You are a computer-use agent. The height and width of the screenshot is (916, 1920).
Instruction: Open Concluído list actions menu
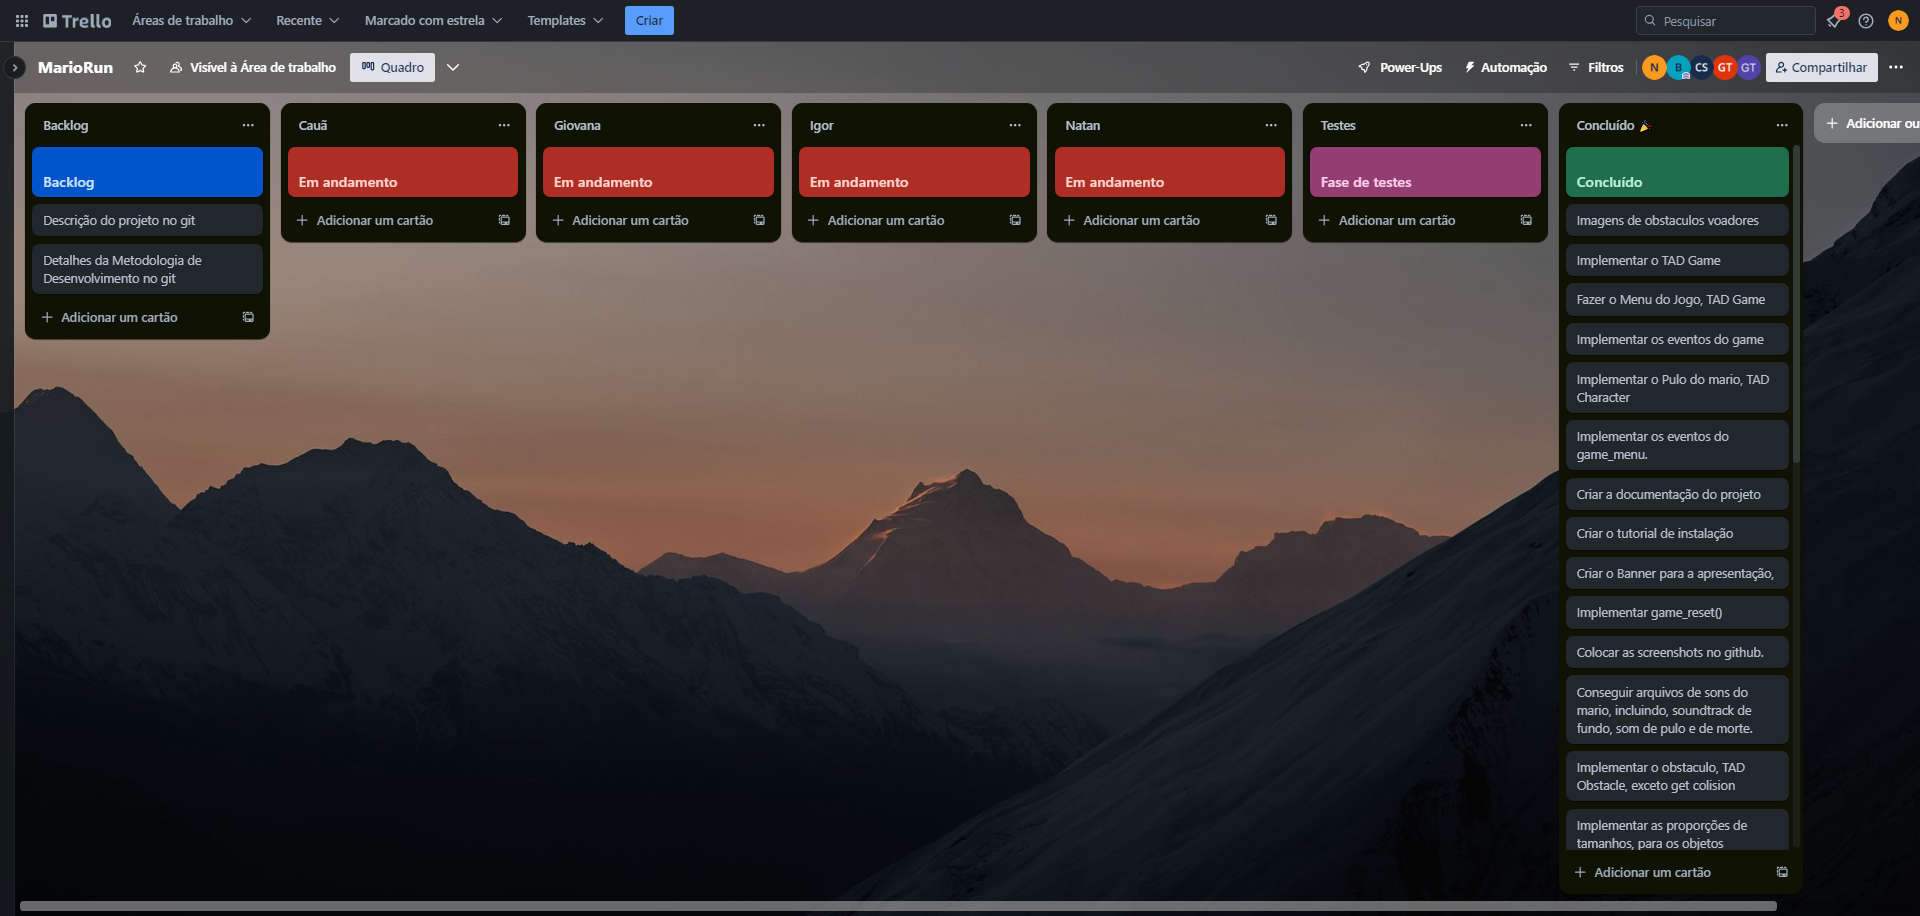tap(1782, 125)
